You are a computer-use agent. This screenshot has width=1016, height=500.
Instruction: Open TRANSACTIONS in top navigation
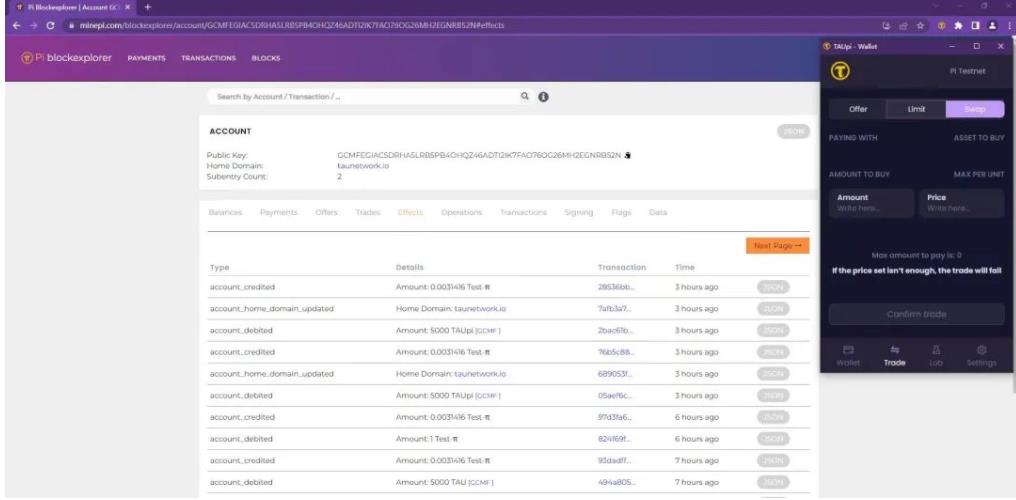click(x=209, y=58)
